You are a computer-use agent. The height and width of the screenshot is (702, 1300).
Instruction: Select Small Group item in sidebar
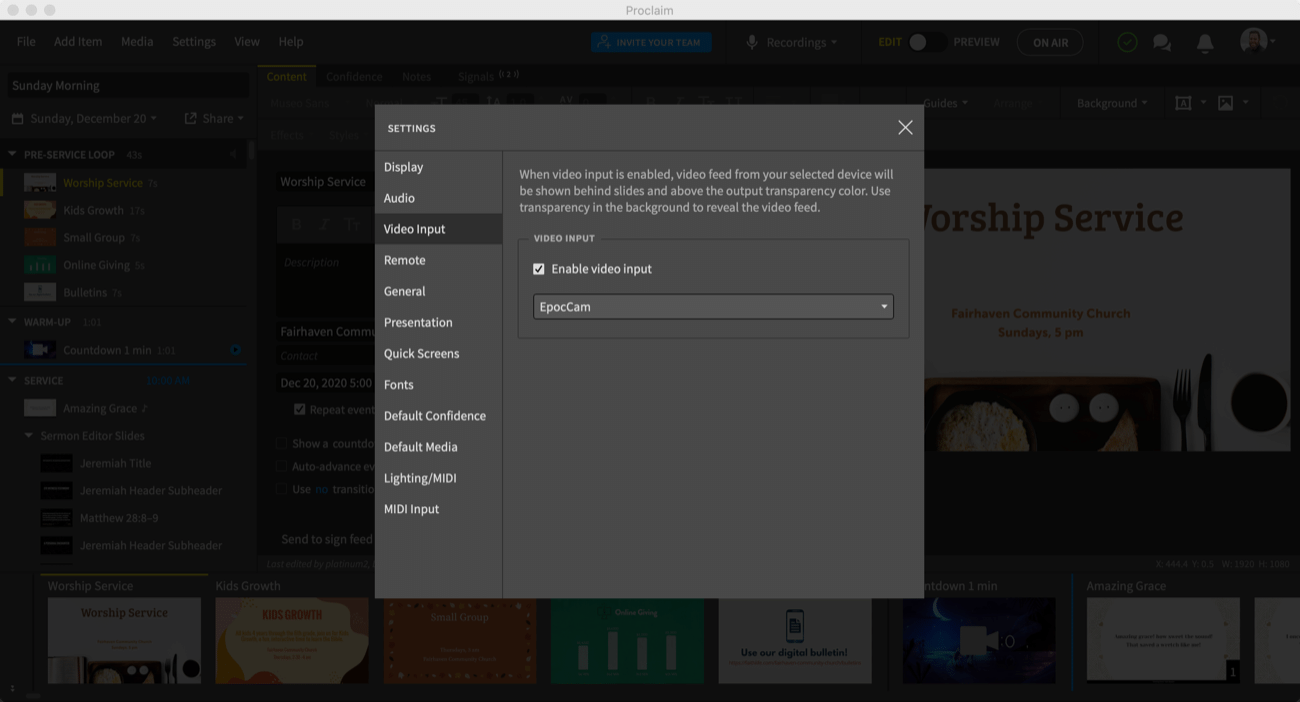(x=125, y=238)
